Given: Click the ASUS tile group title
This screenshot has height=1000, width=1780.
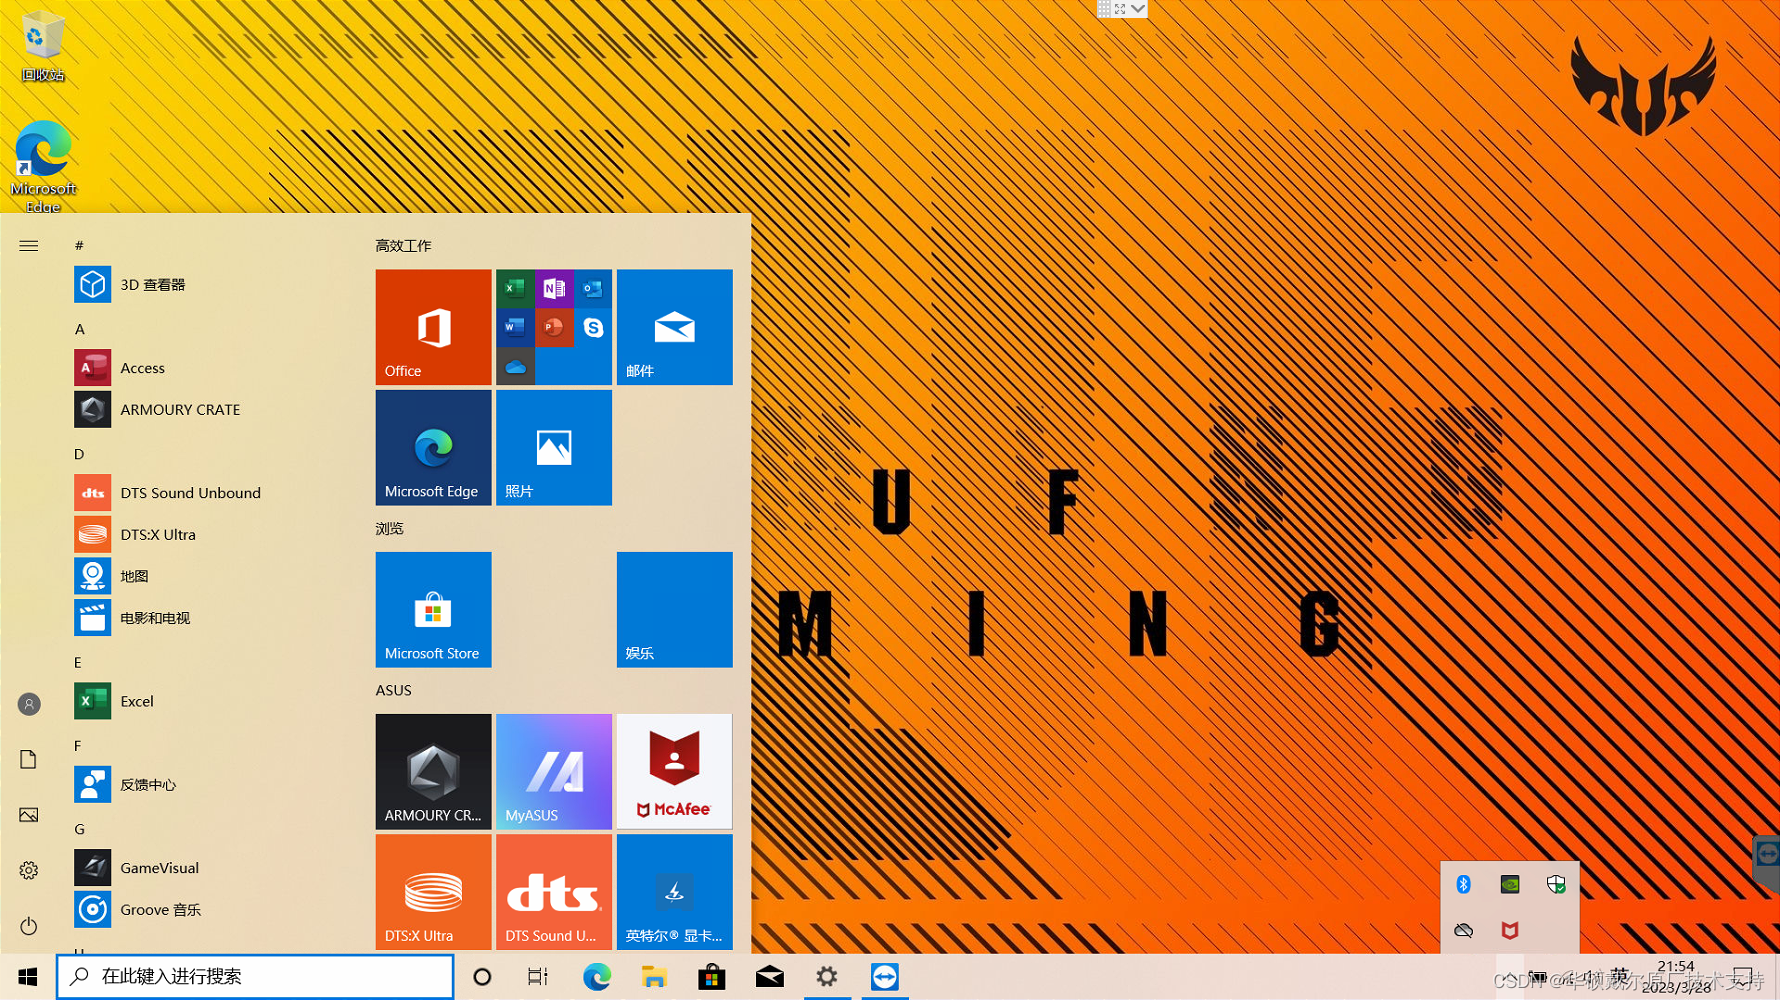Looking at the screenshot, I should coord(393,691).
